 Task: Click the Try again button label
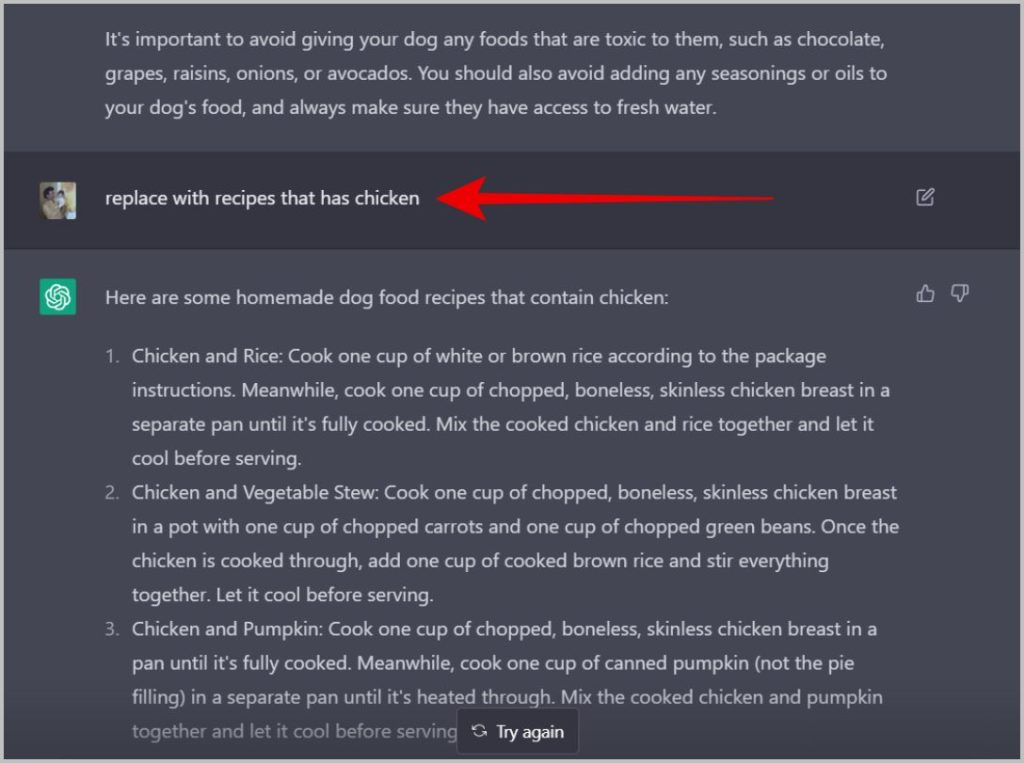click(530, 732)
